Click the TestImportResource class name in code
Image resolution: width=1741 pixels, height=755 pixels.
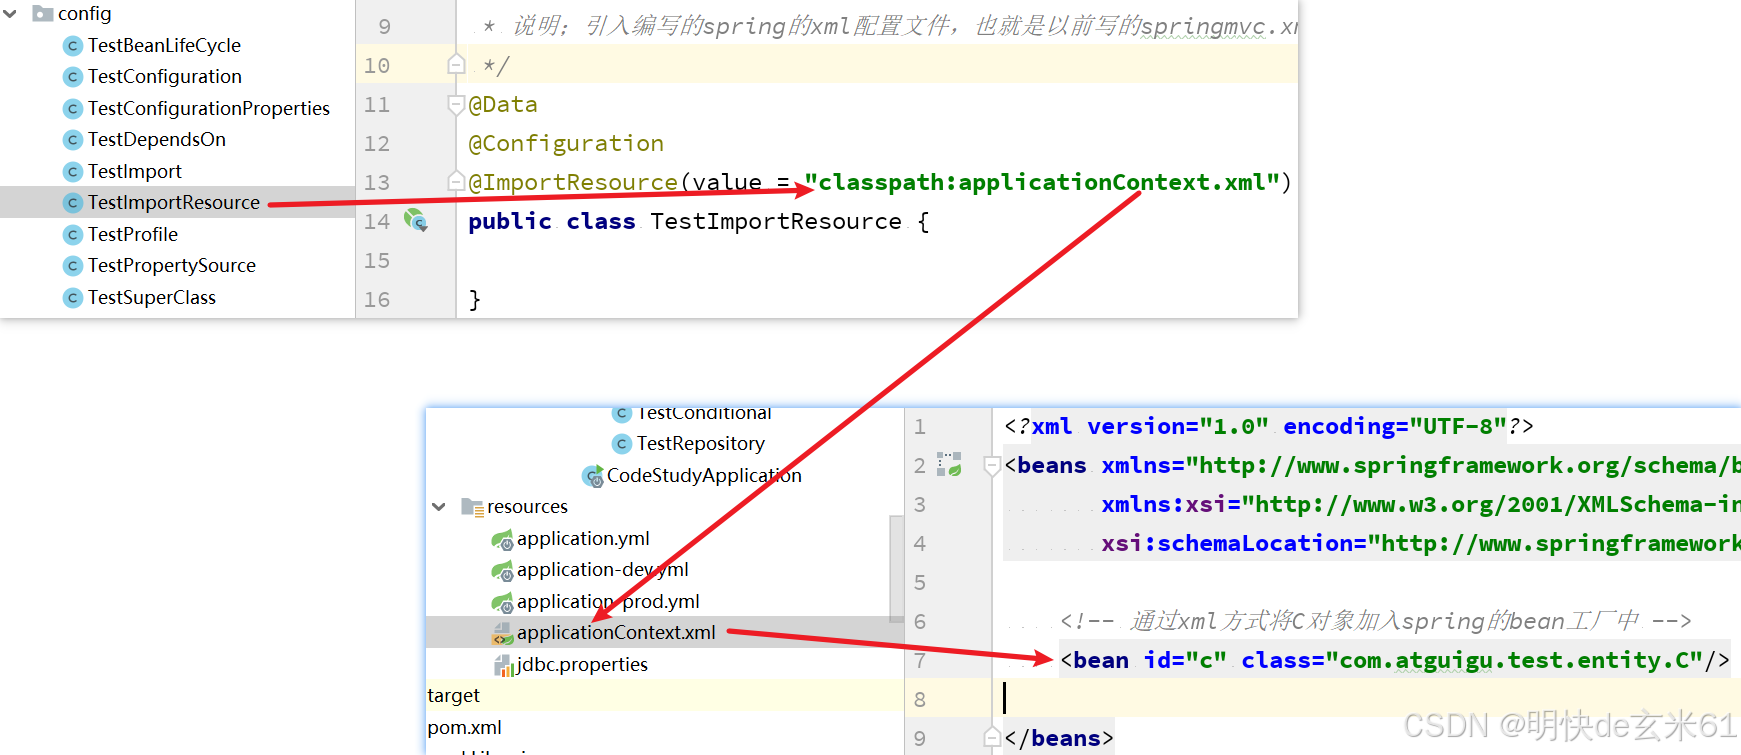pos(776,221)
